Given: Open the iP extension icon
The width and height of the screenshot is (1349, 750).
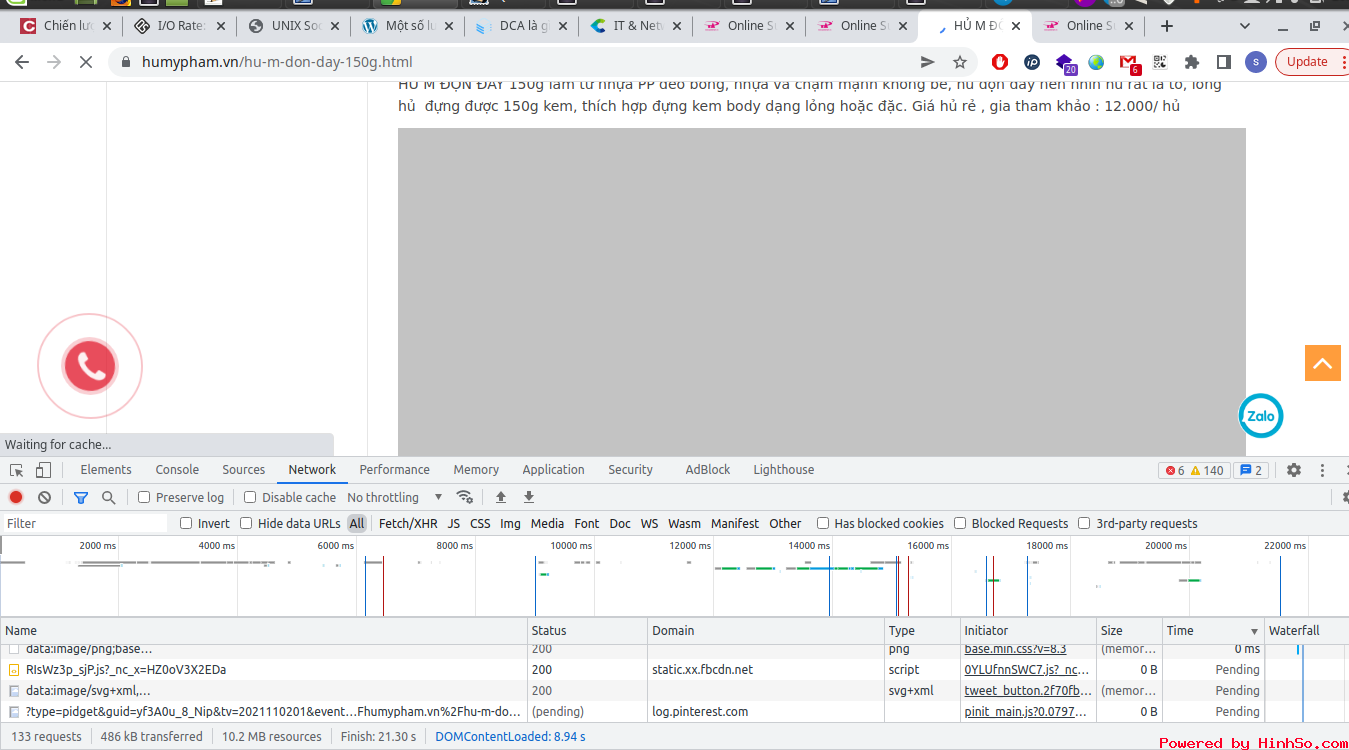Looking at the screenshot, I should (x=1032, y=62).
